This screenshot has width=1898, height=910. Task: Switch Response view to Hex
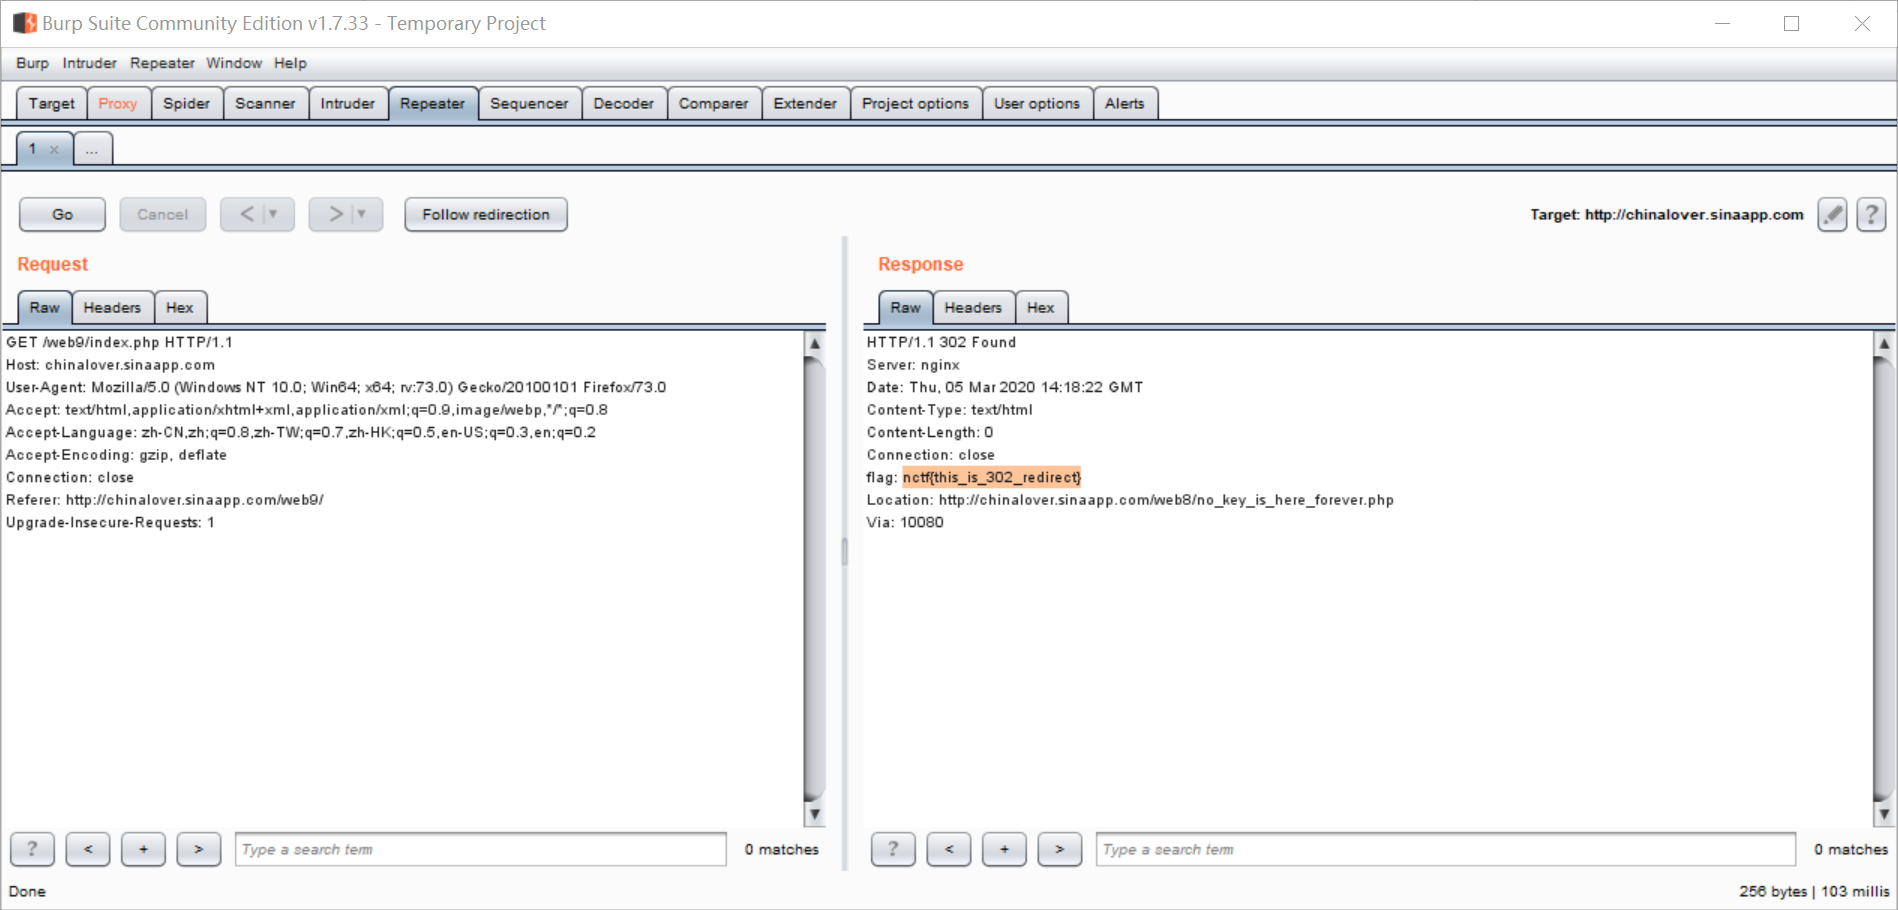click(x=1041, y=307)
